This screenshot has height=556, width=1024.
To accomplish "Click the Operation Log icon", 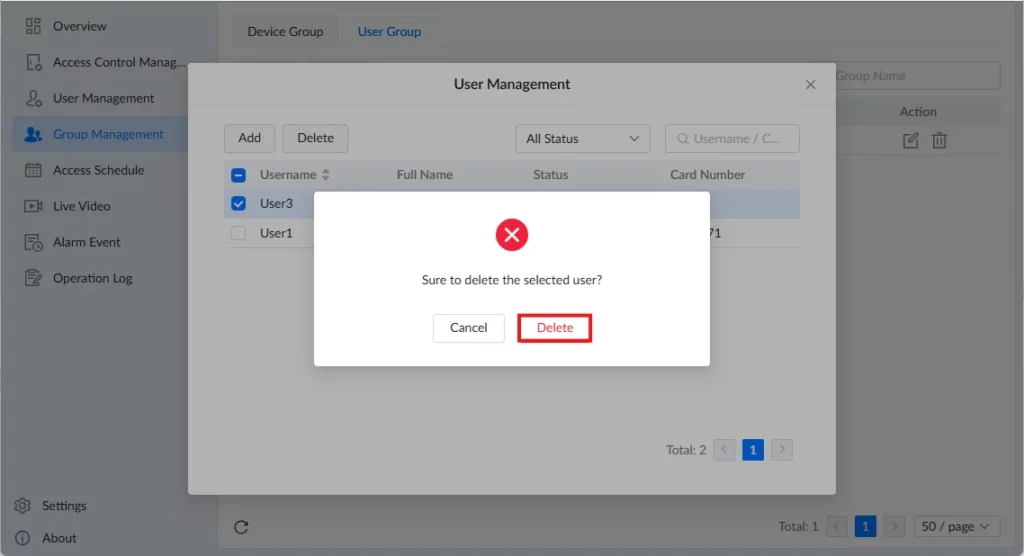I will (33, 278).
